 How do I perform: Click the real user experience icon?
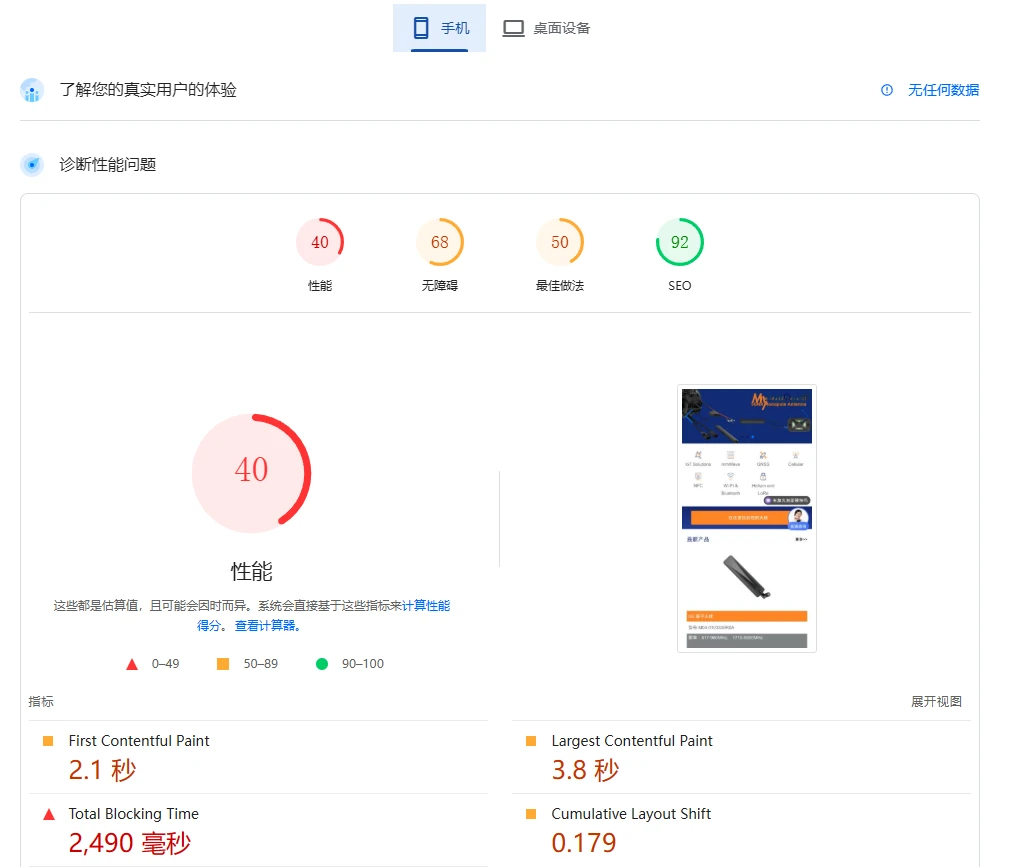click(x=32, y=91)
